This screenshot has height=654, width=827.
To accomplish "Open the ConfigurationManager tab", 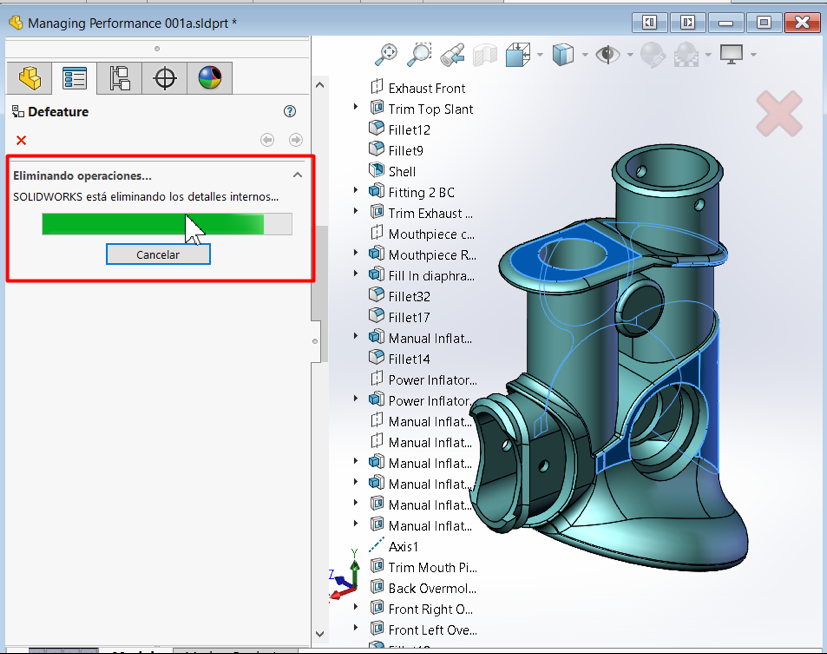I will 120,78.
